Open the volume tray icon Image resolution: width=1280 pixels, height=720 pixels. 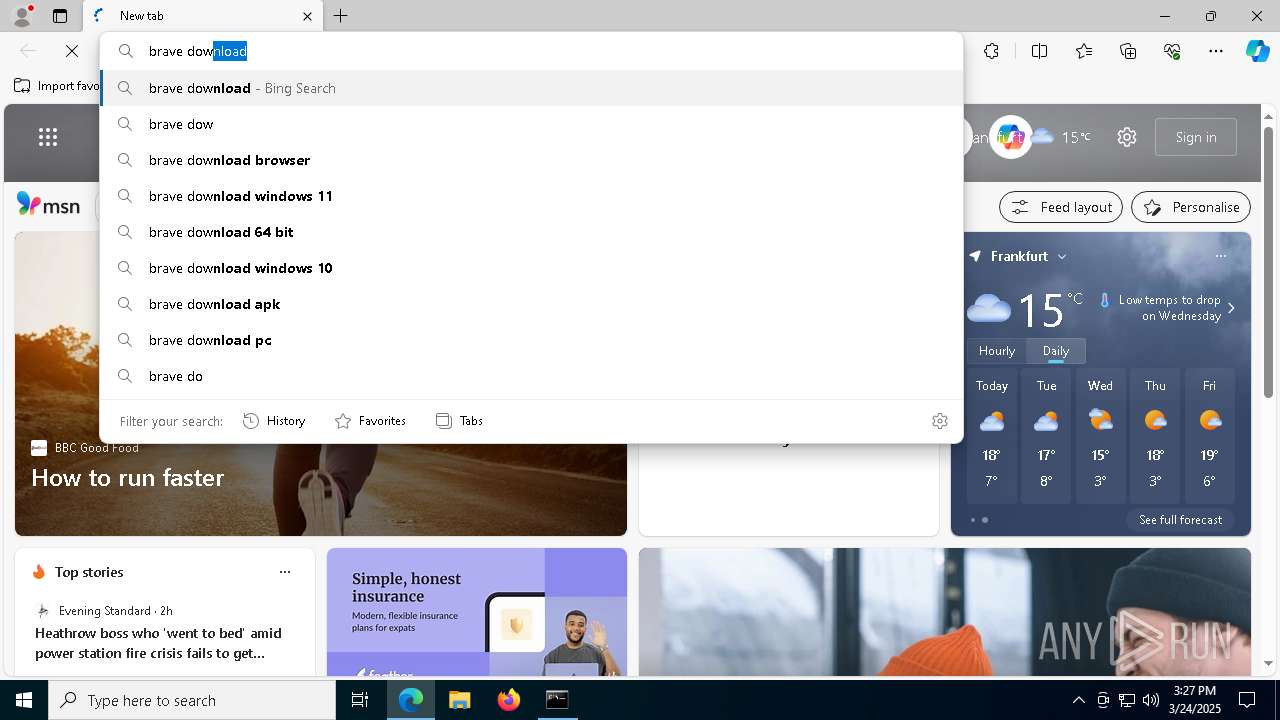pos(1150,700)
